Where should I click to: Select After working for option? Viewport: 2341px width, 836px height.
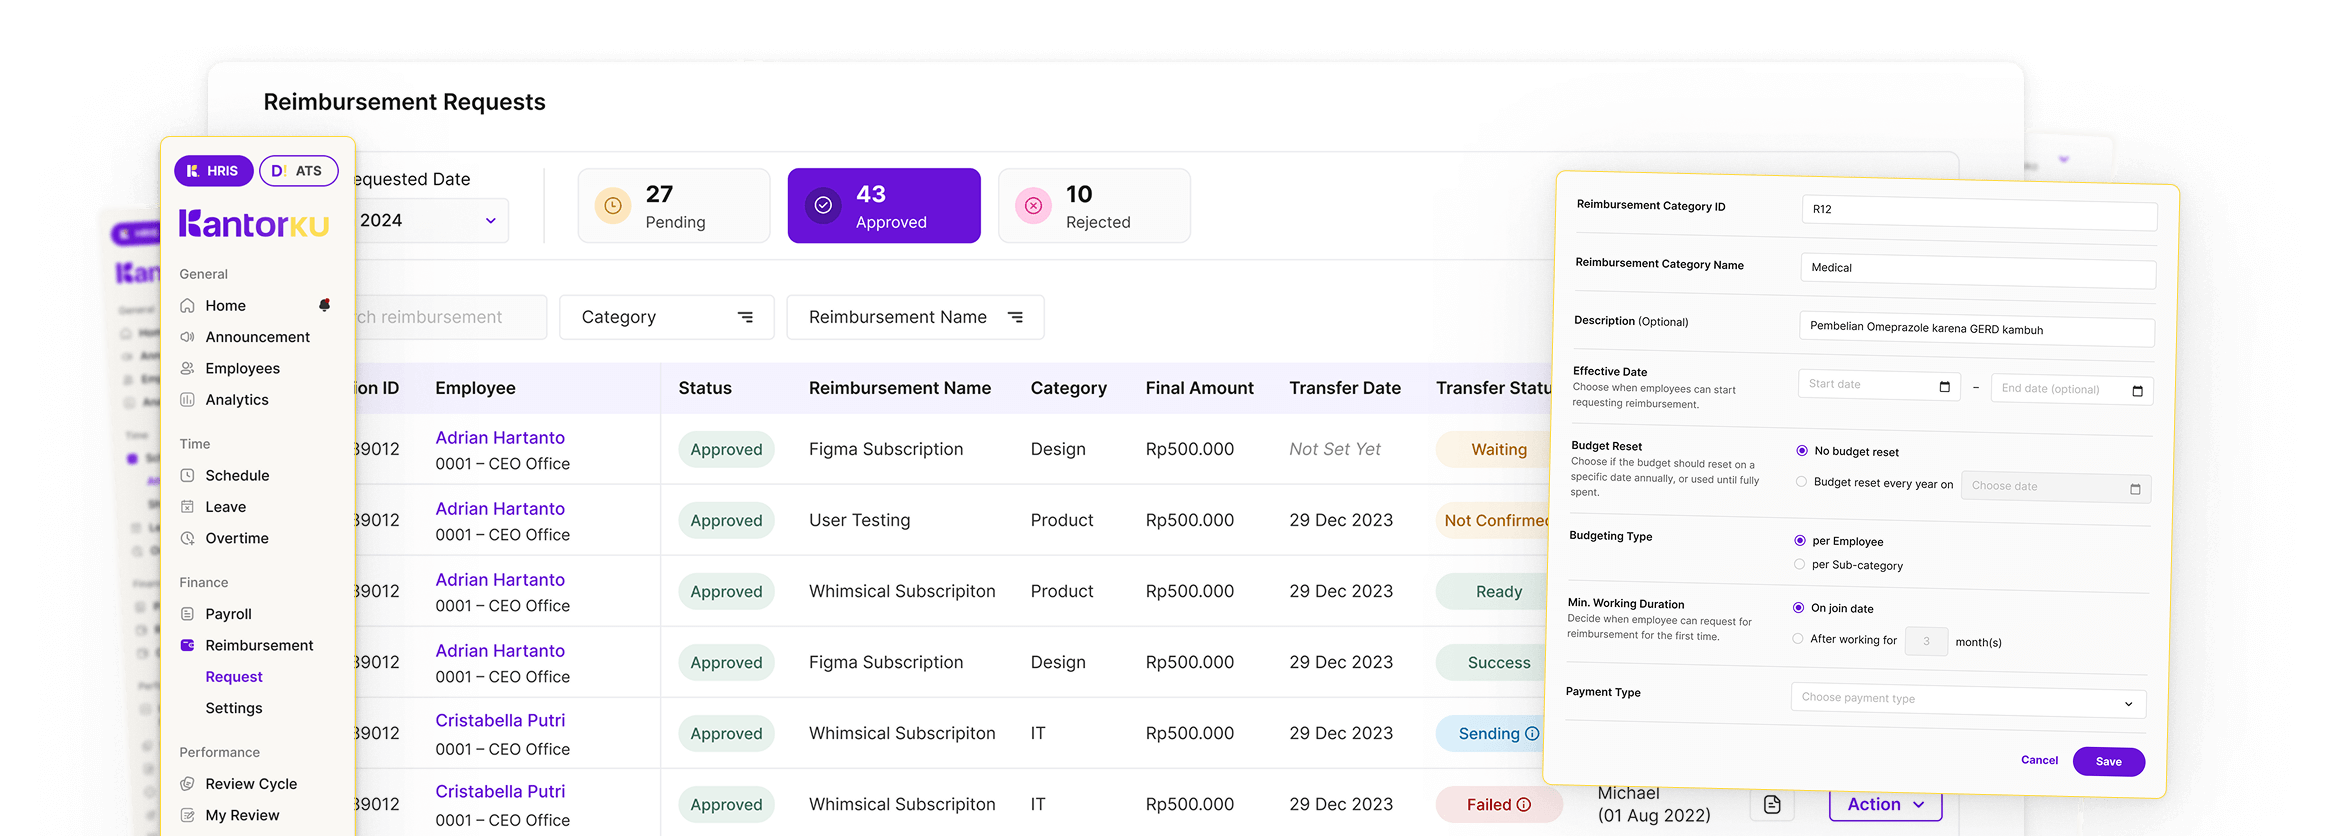(1798, 639)
